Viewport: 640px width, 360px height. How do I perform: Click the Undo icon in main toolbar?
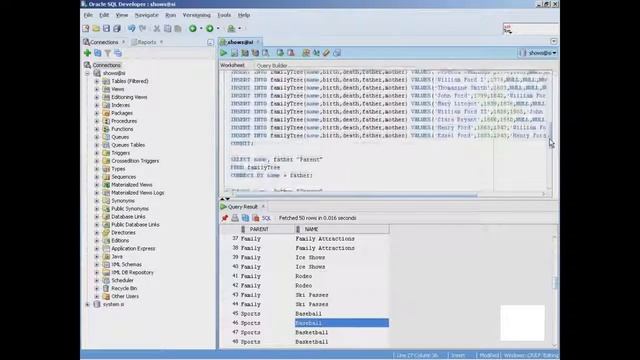tap(131, 29)
